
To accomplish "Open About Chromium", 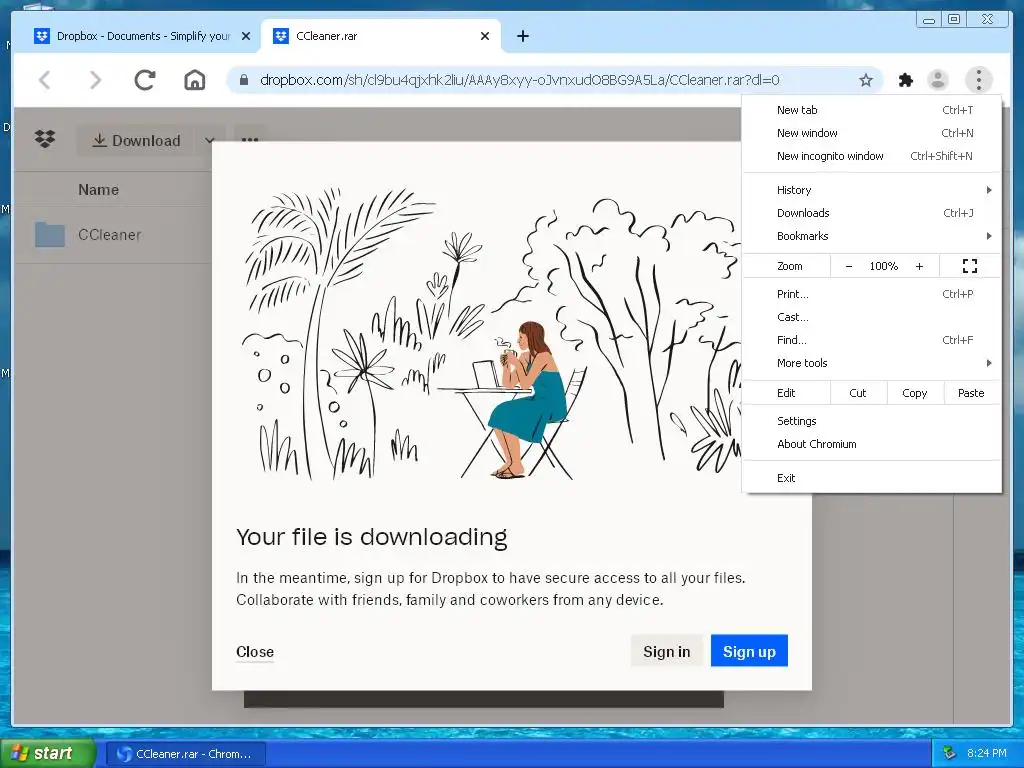I will (x=872, y=444).
